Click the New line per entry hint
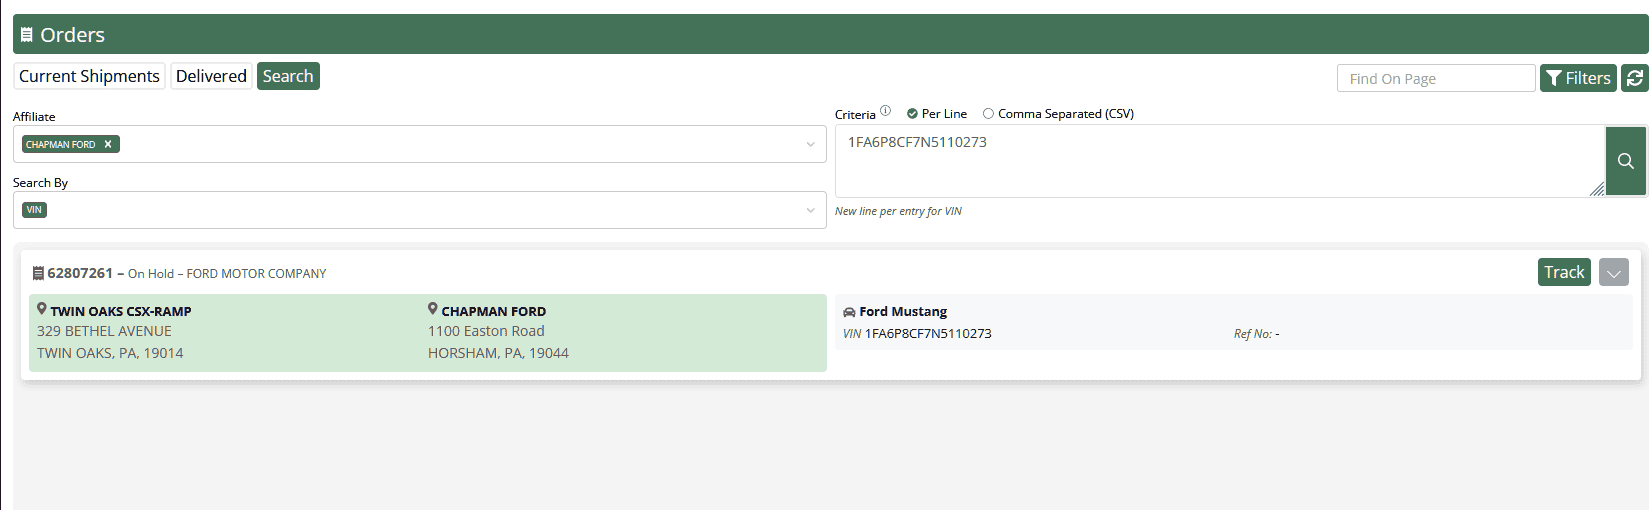 tap(898, 211)
